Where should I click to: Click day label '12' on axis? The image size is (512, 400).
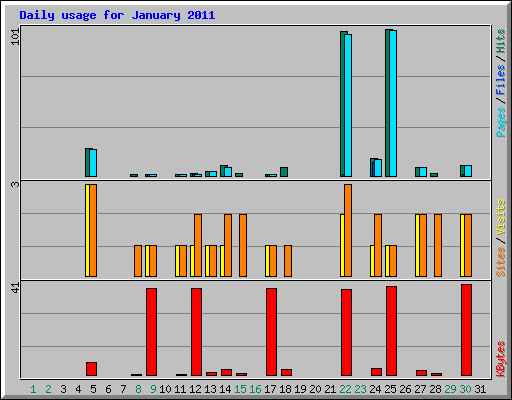(195, 389)
